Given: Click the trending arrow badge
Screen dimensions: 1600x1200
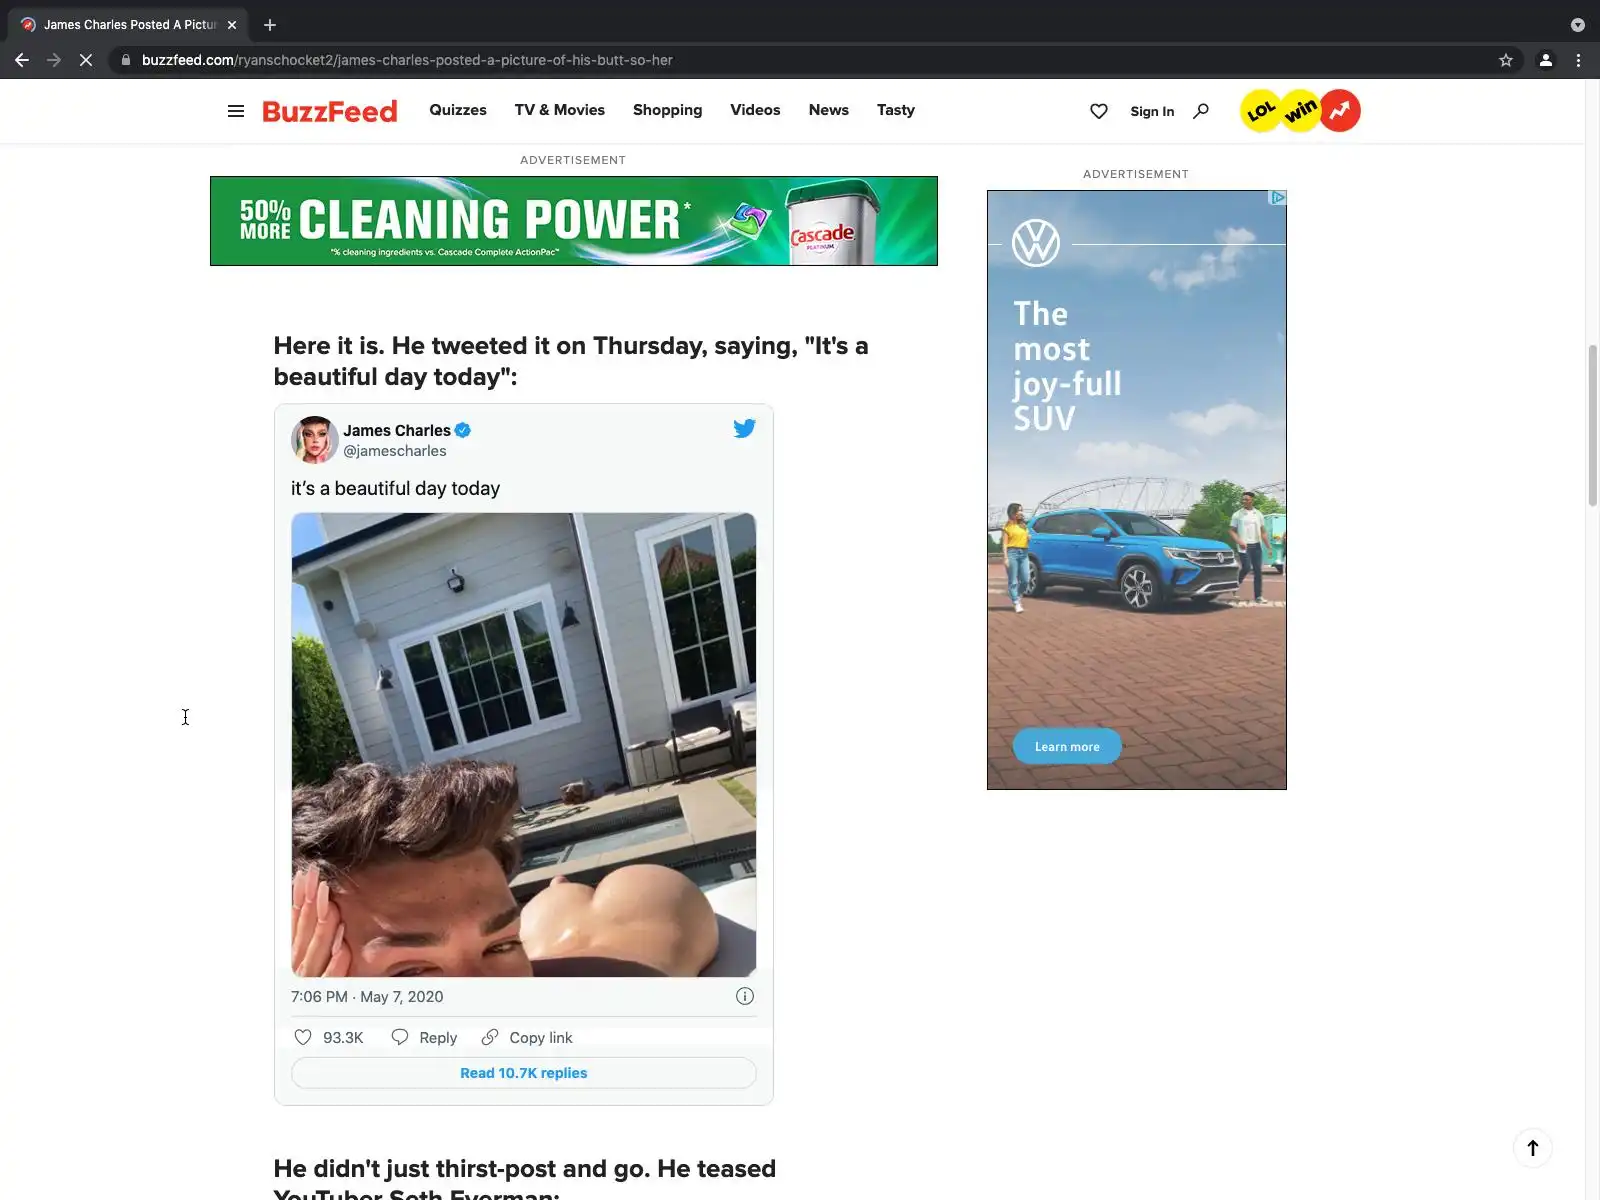Looking at the screenshot, I should [1340, 111].
